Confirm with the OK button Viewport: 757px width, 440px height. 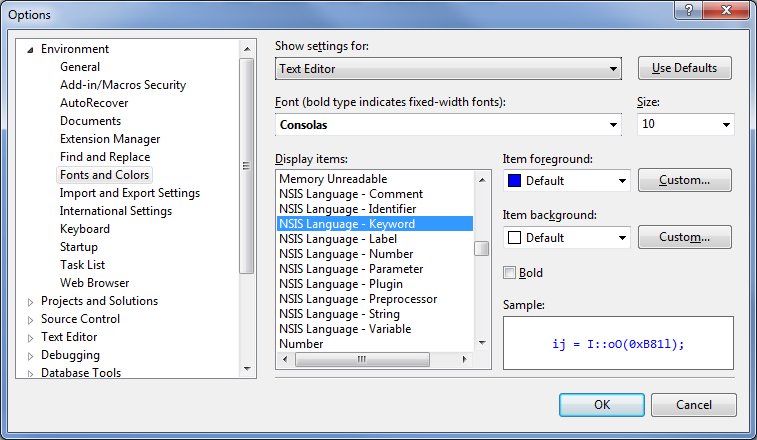[602, 405]
